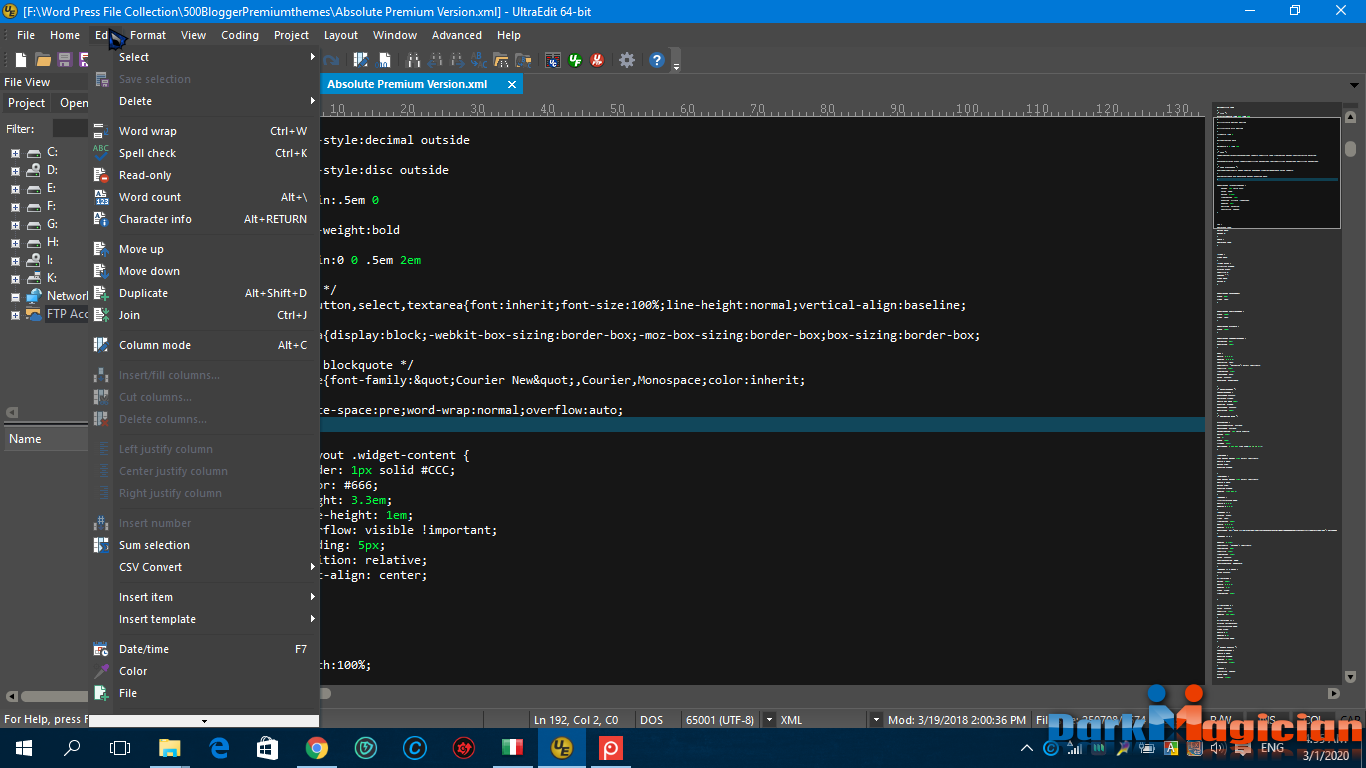Launch UltraCompare from the toolbar
Viewport: 1366px width, 768px height.
pos(552,60)
